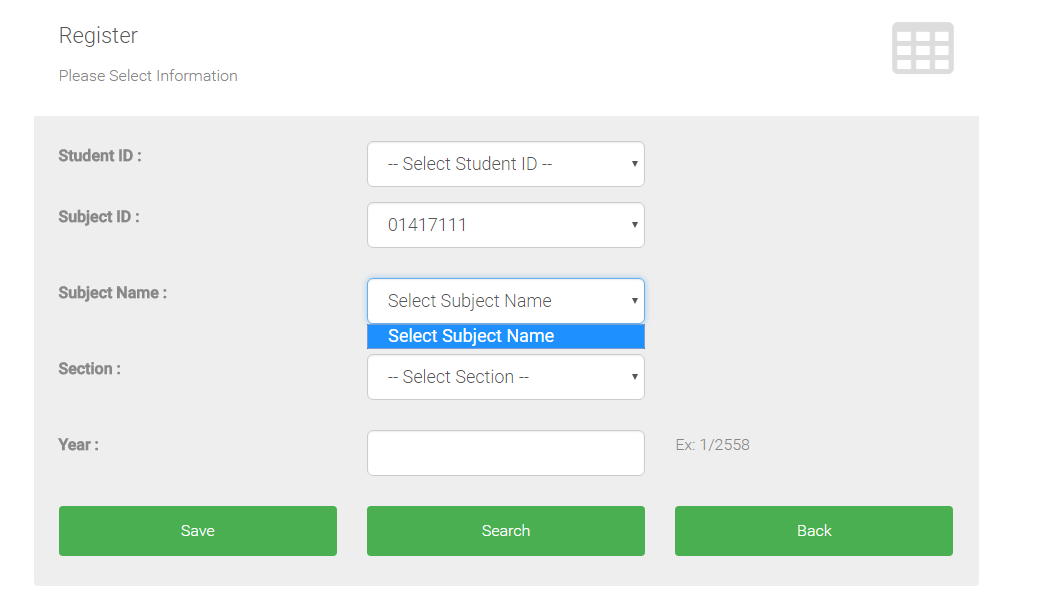Viewport: 1050px width, 600px height.
Task: Click the Year text input field
Action: 505,453
